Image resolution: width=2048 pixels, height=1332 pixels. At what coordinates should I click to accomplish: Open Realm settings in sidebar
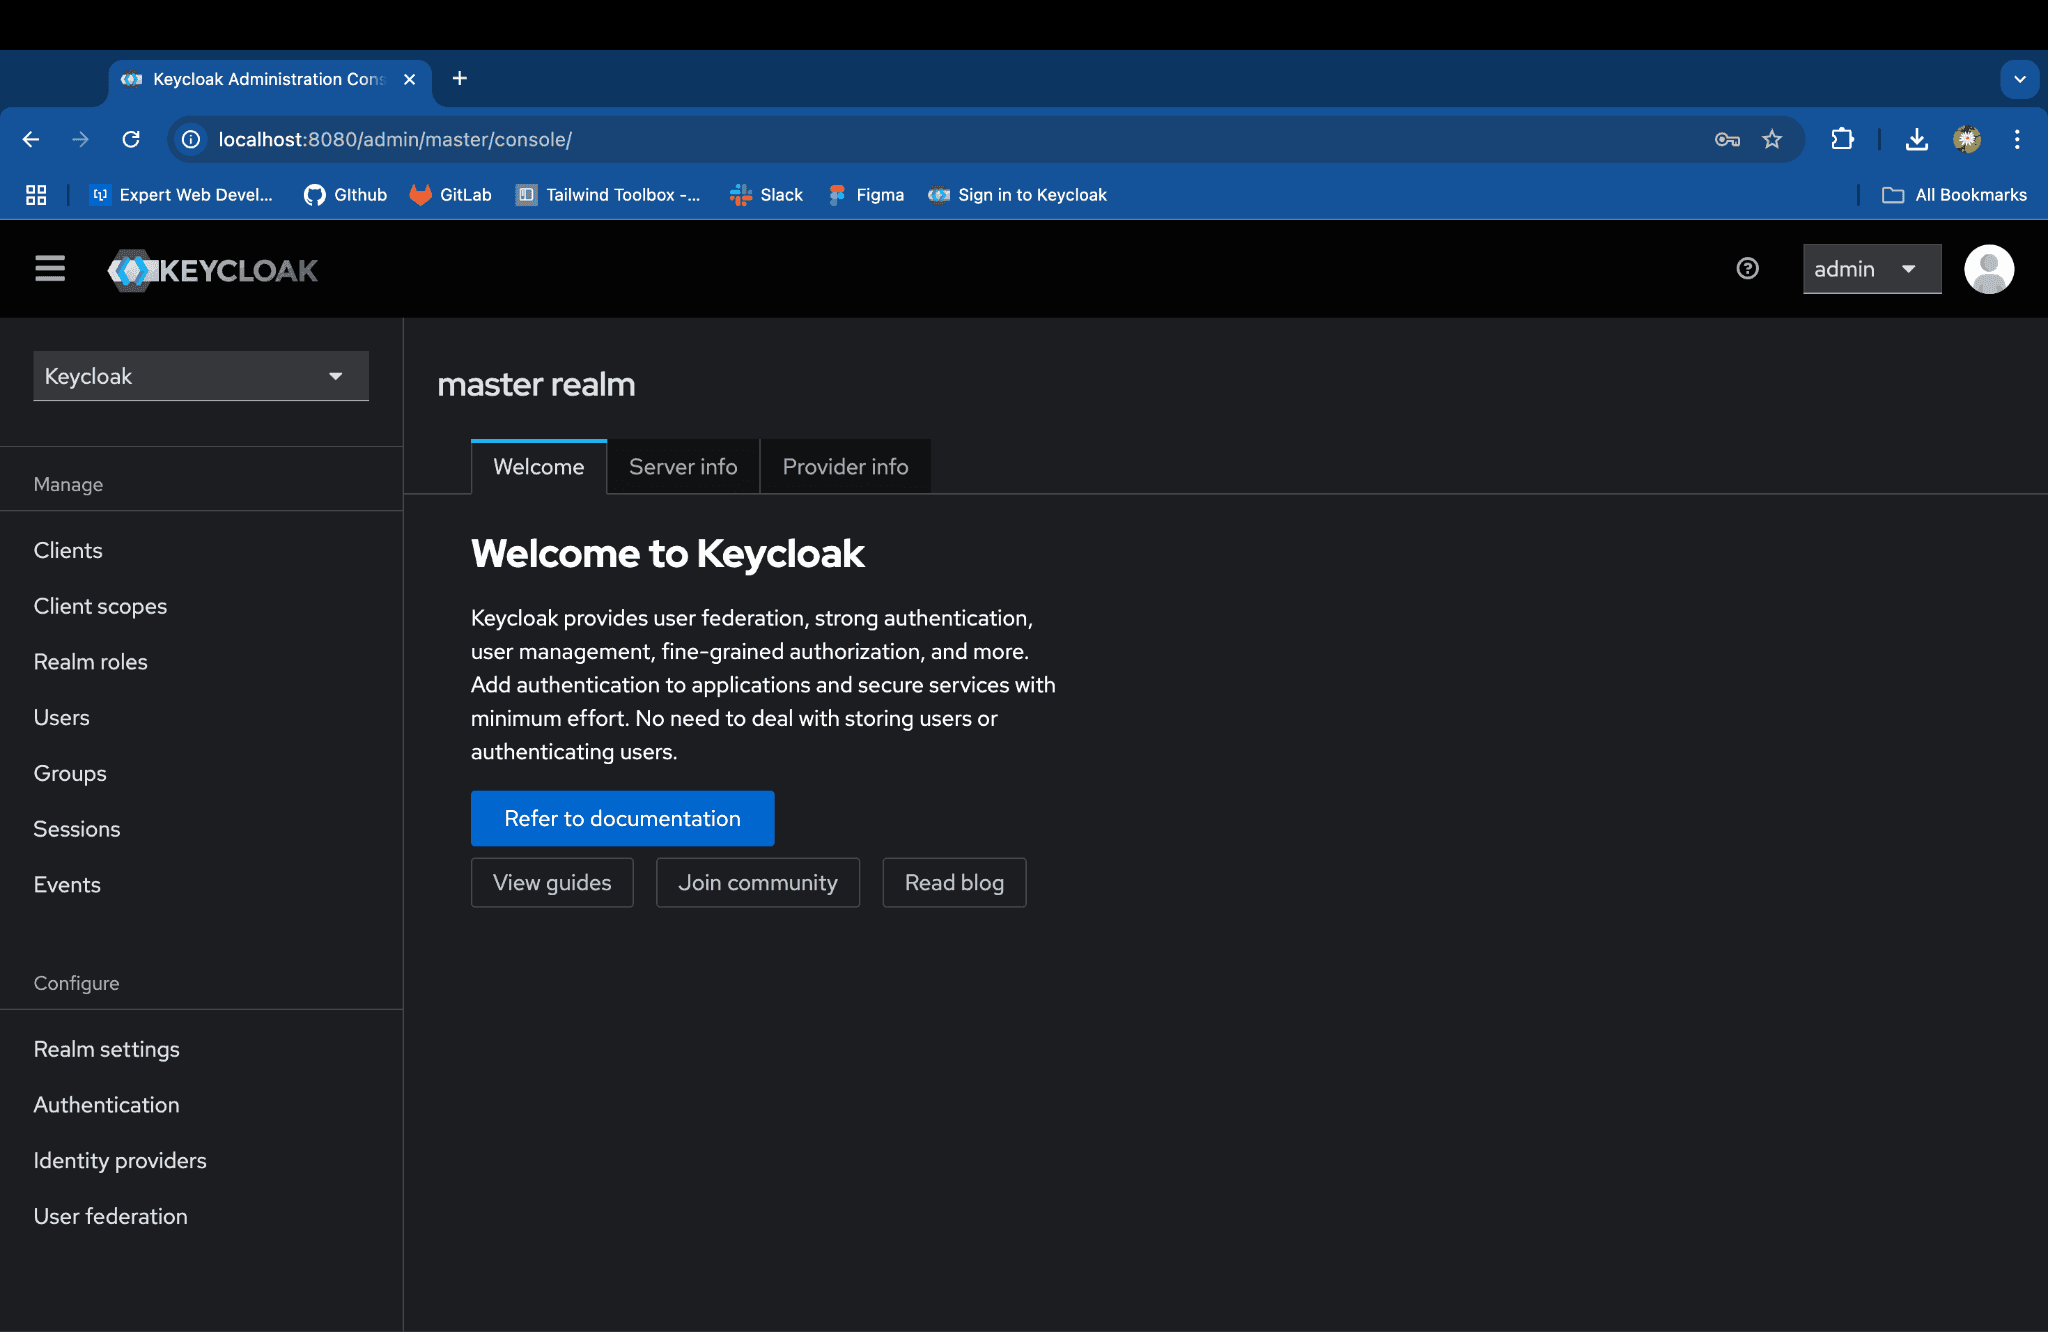pyautogui.click(x=107, y=1049)
